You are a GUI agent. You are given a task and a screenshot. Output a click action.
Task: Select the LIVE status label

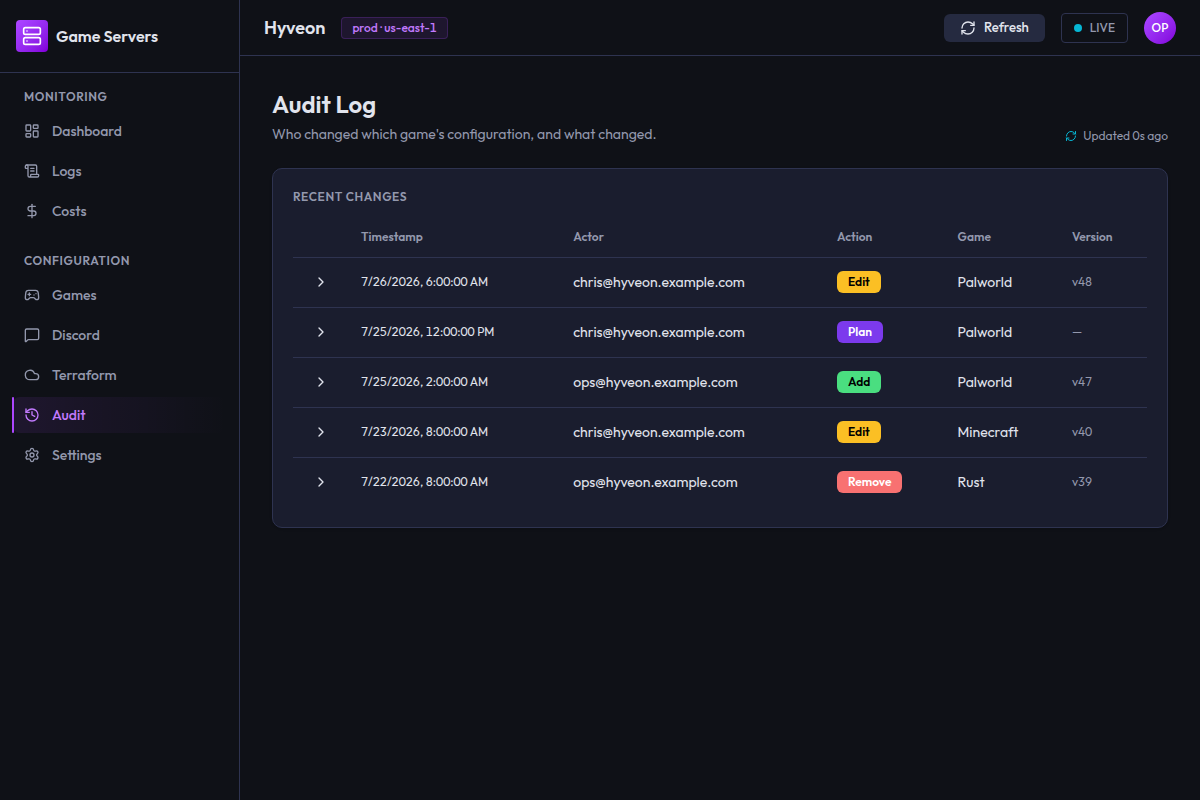[1102, 28]
